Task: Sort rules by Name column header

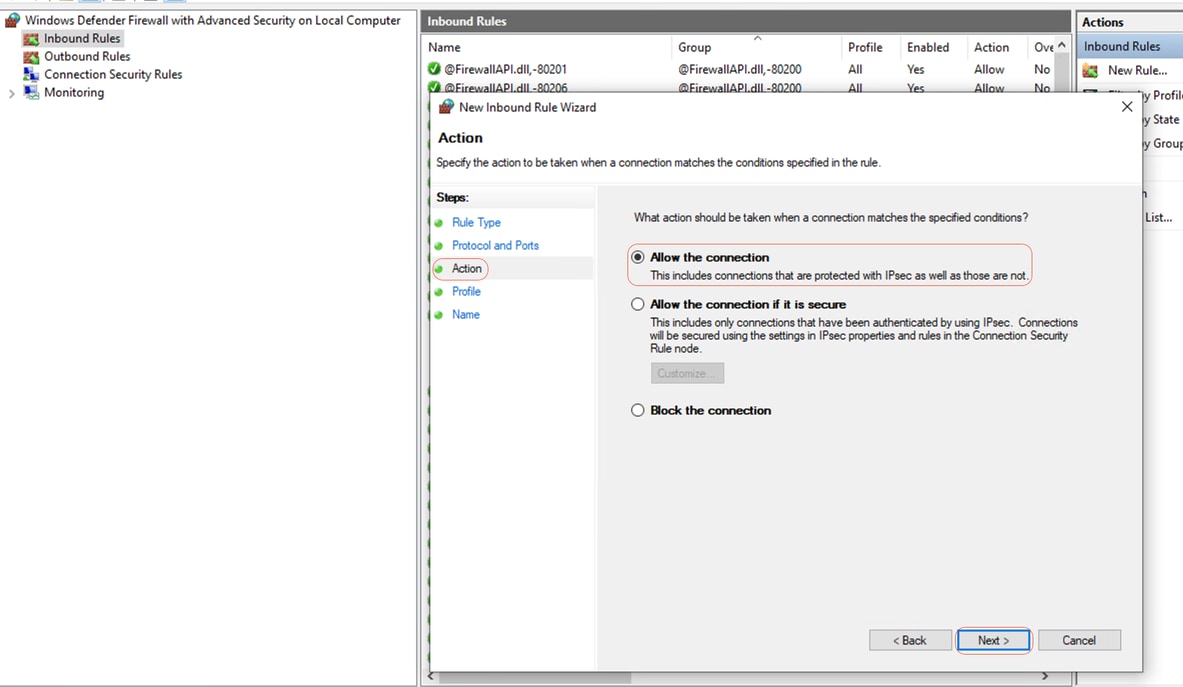Action: [546, 47]
